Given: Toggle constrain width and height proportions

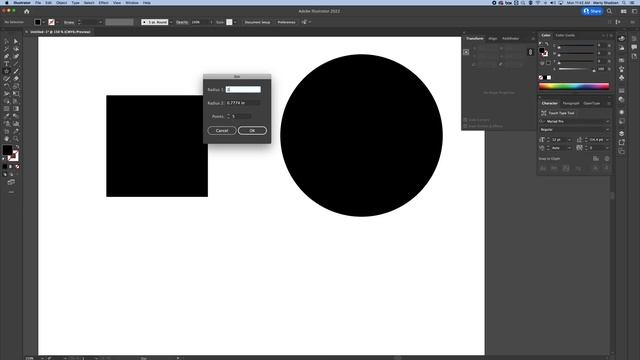Looking at the screenshot, I should point(530,52).
